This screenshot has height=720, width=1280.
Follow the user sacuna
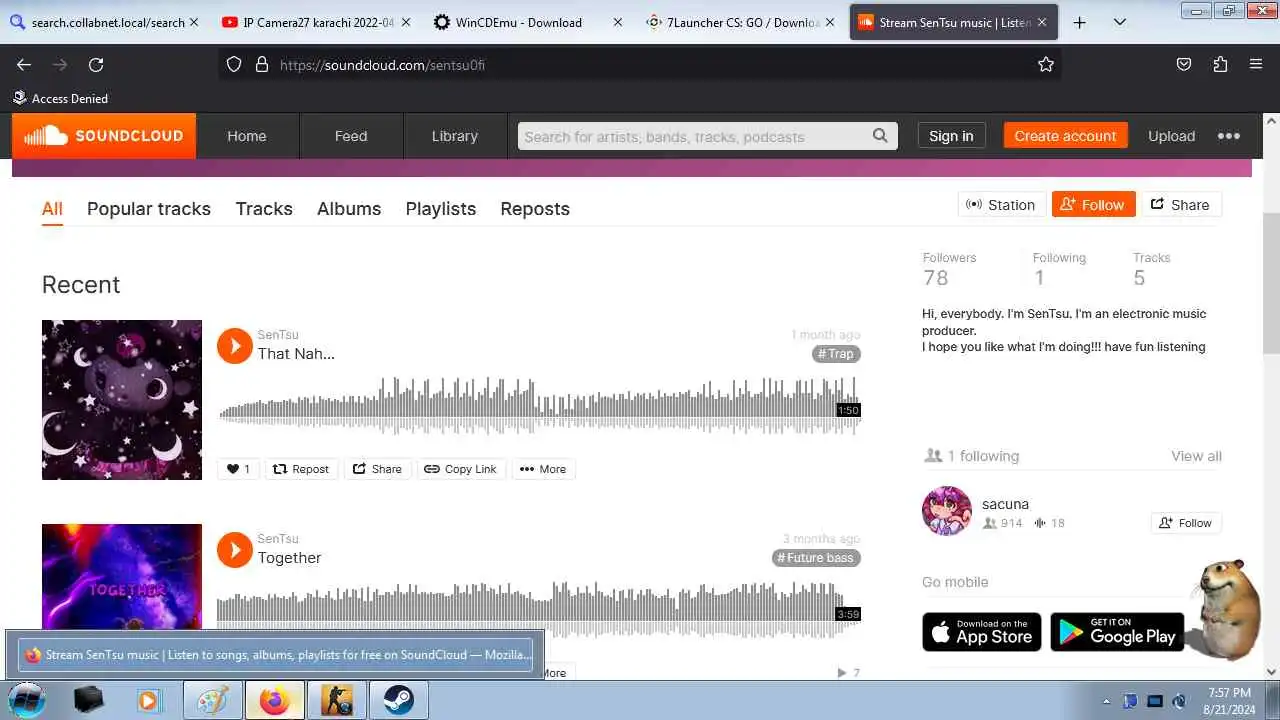click(1186, 523)
